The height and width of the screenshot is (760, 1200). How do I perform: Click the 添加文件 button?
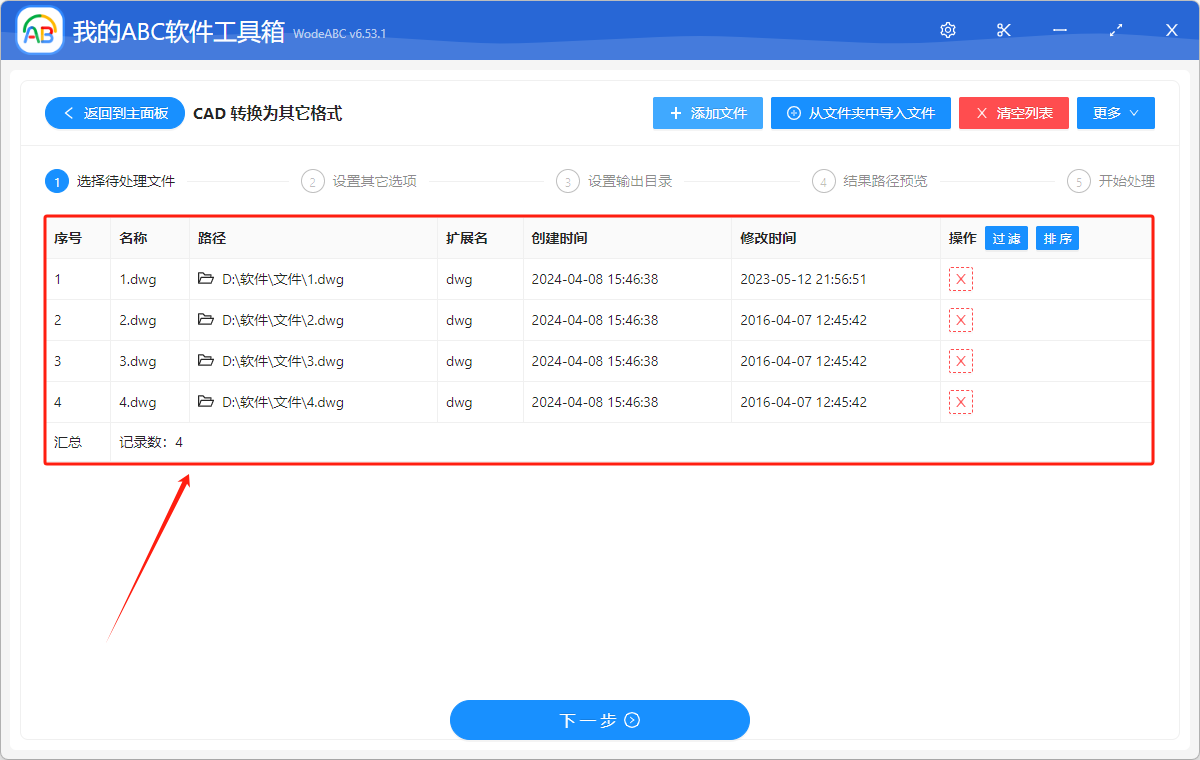708,113
